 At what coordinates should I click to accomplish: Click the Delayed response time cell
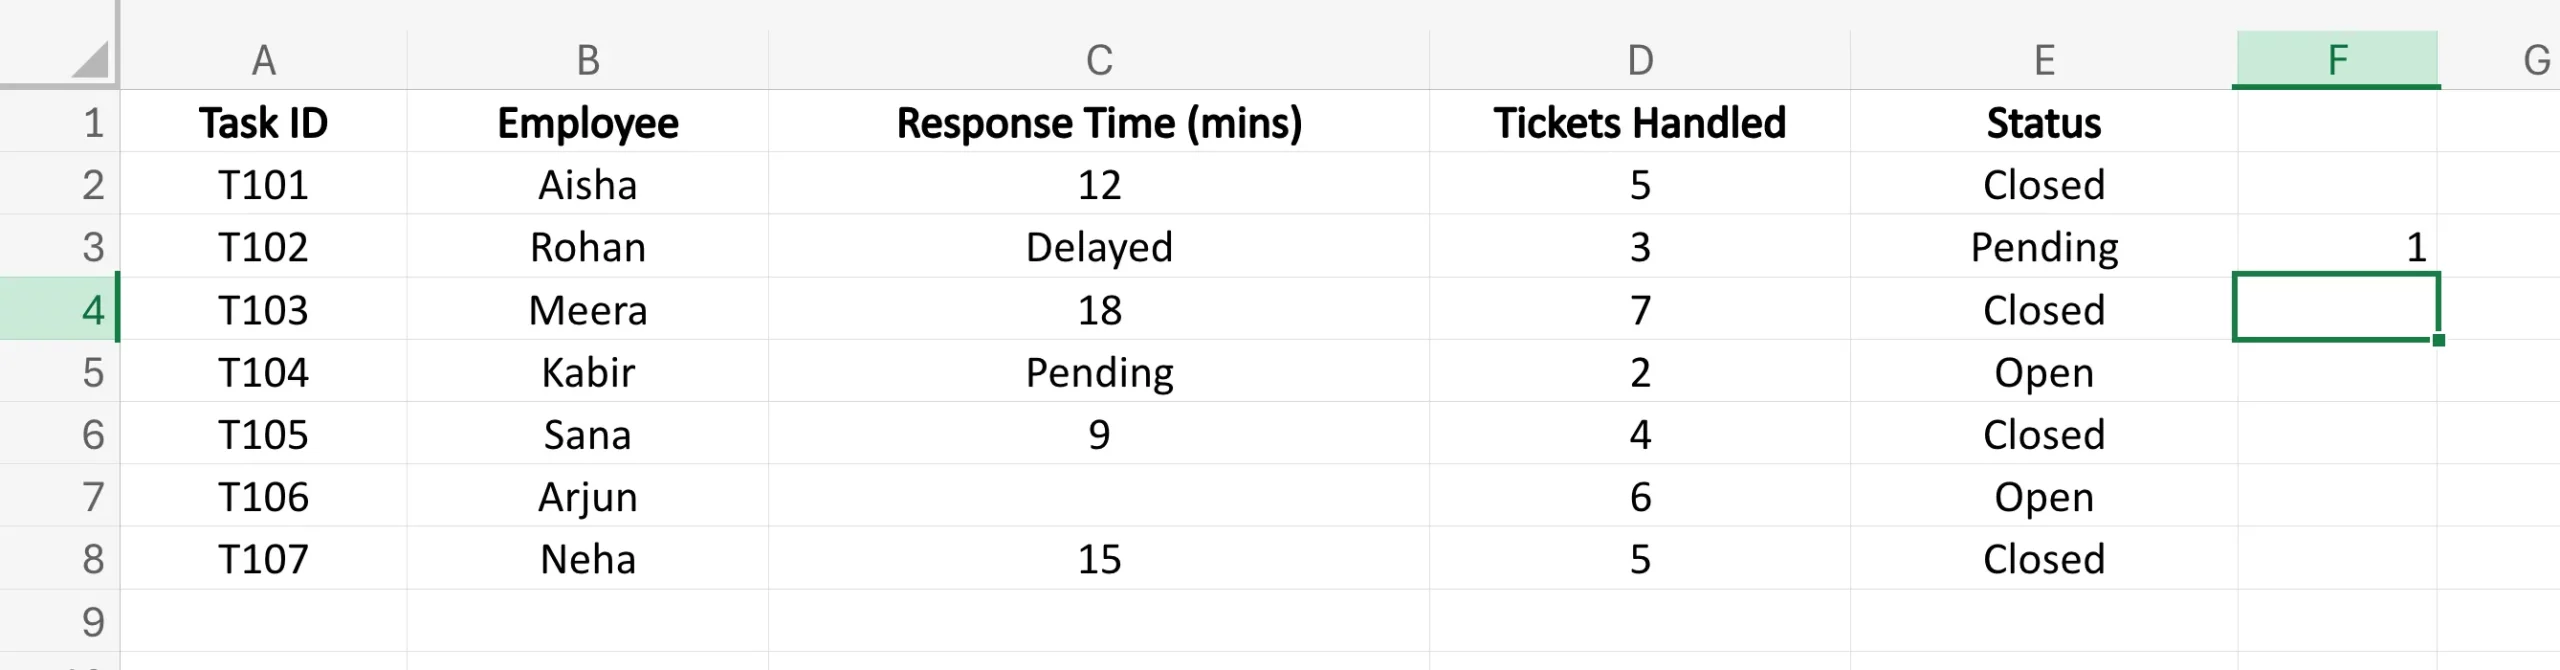1099,247
